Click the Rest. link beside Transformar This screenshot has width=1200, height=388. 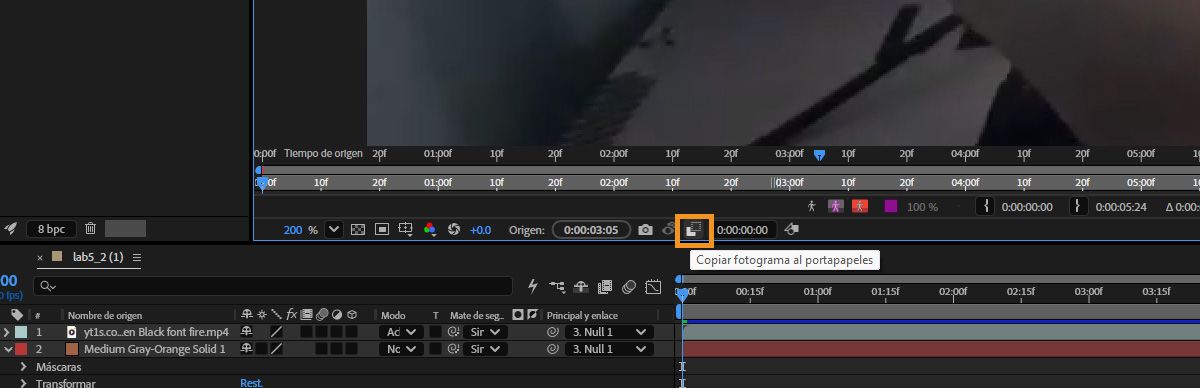pos(251,383)
